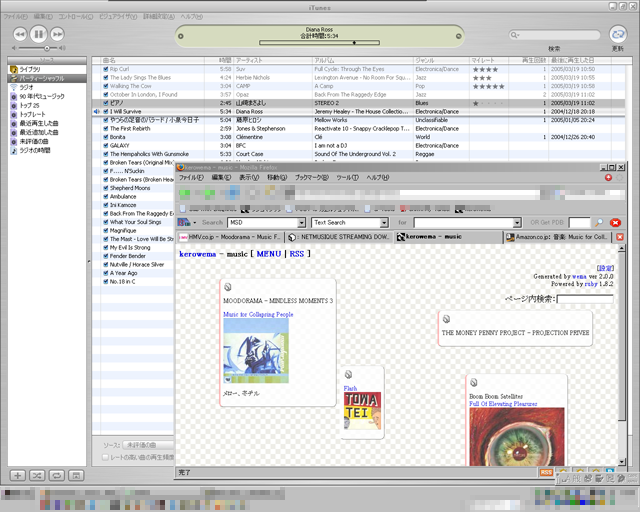Uncheck I Will Survive checkbox

click(106, 111)
